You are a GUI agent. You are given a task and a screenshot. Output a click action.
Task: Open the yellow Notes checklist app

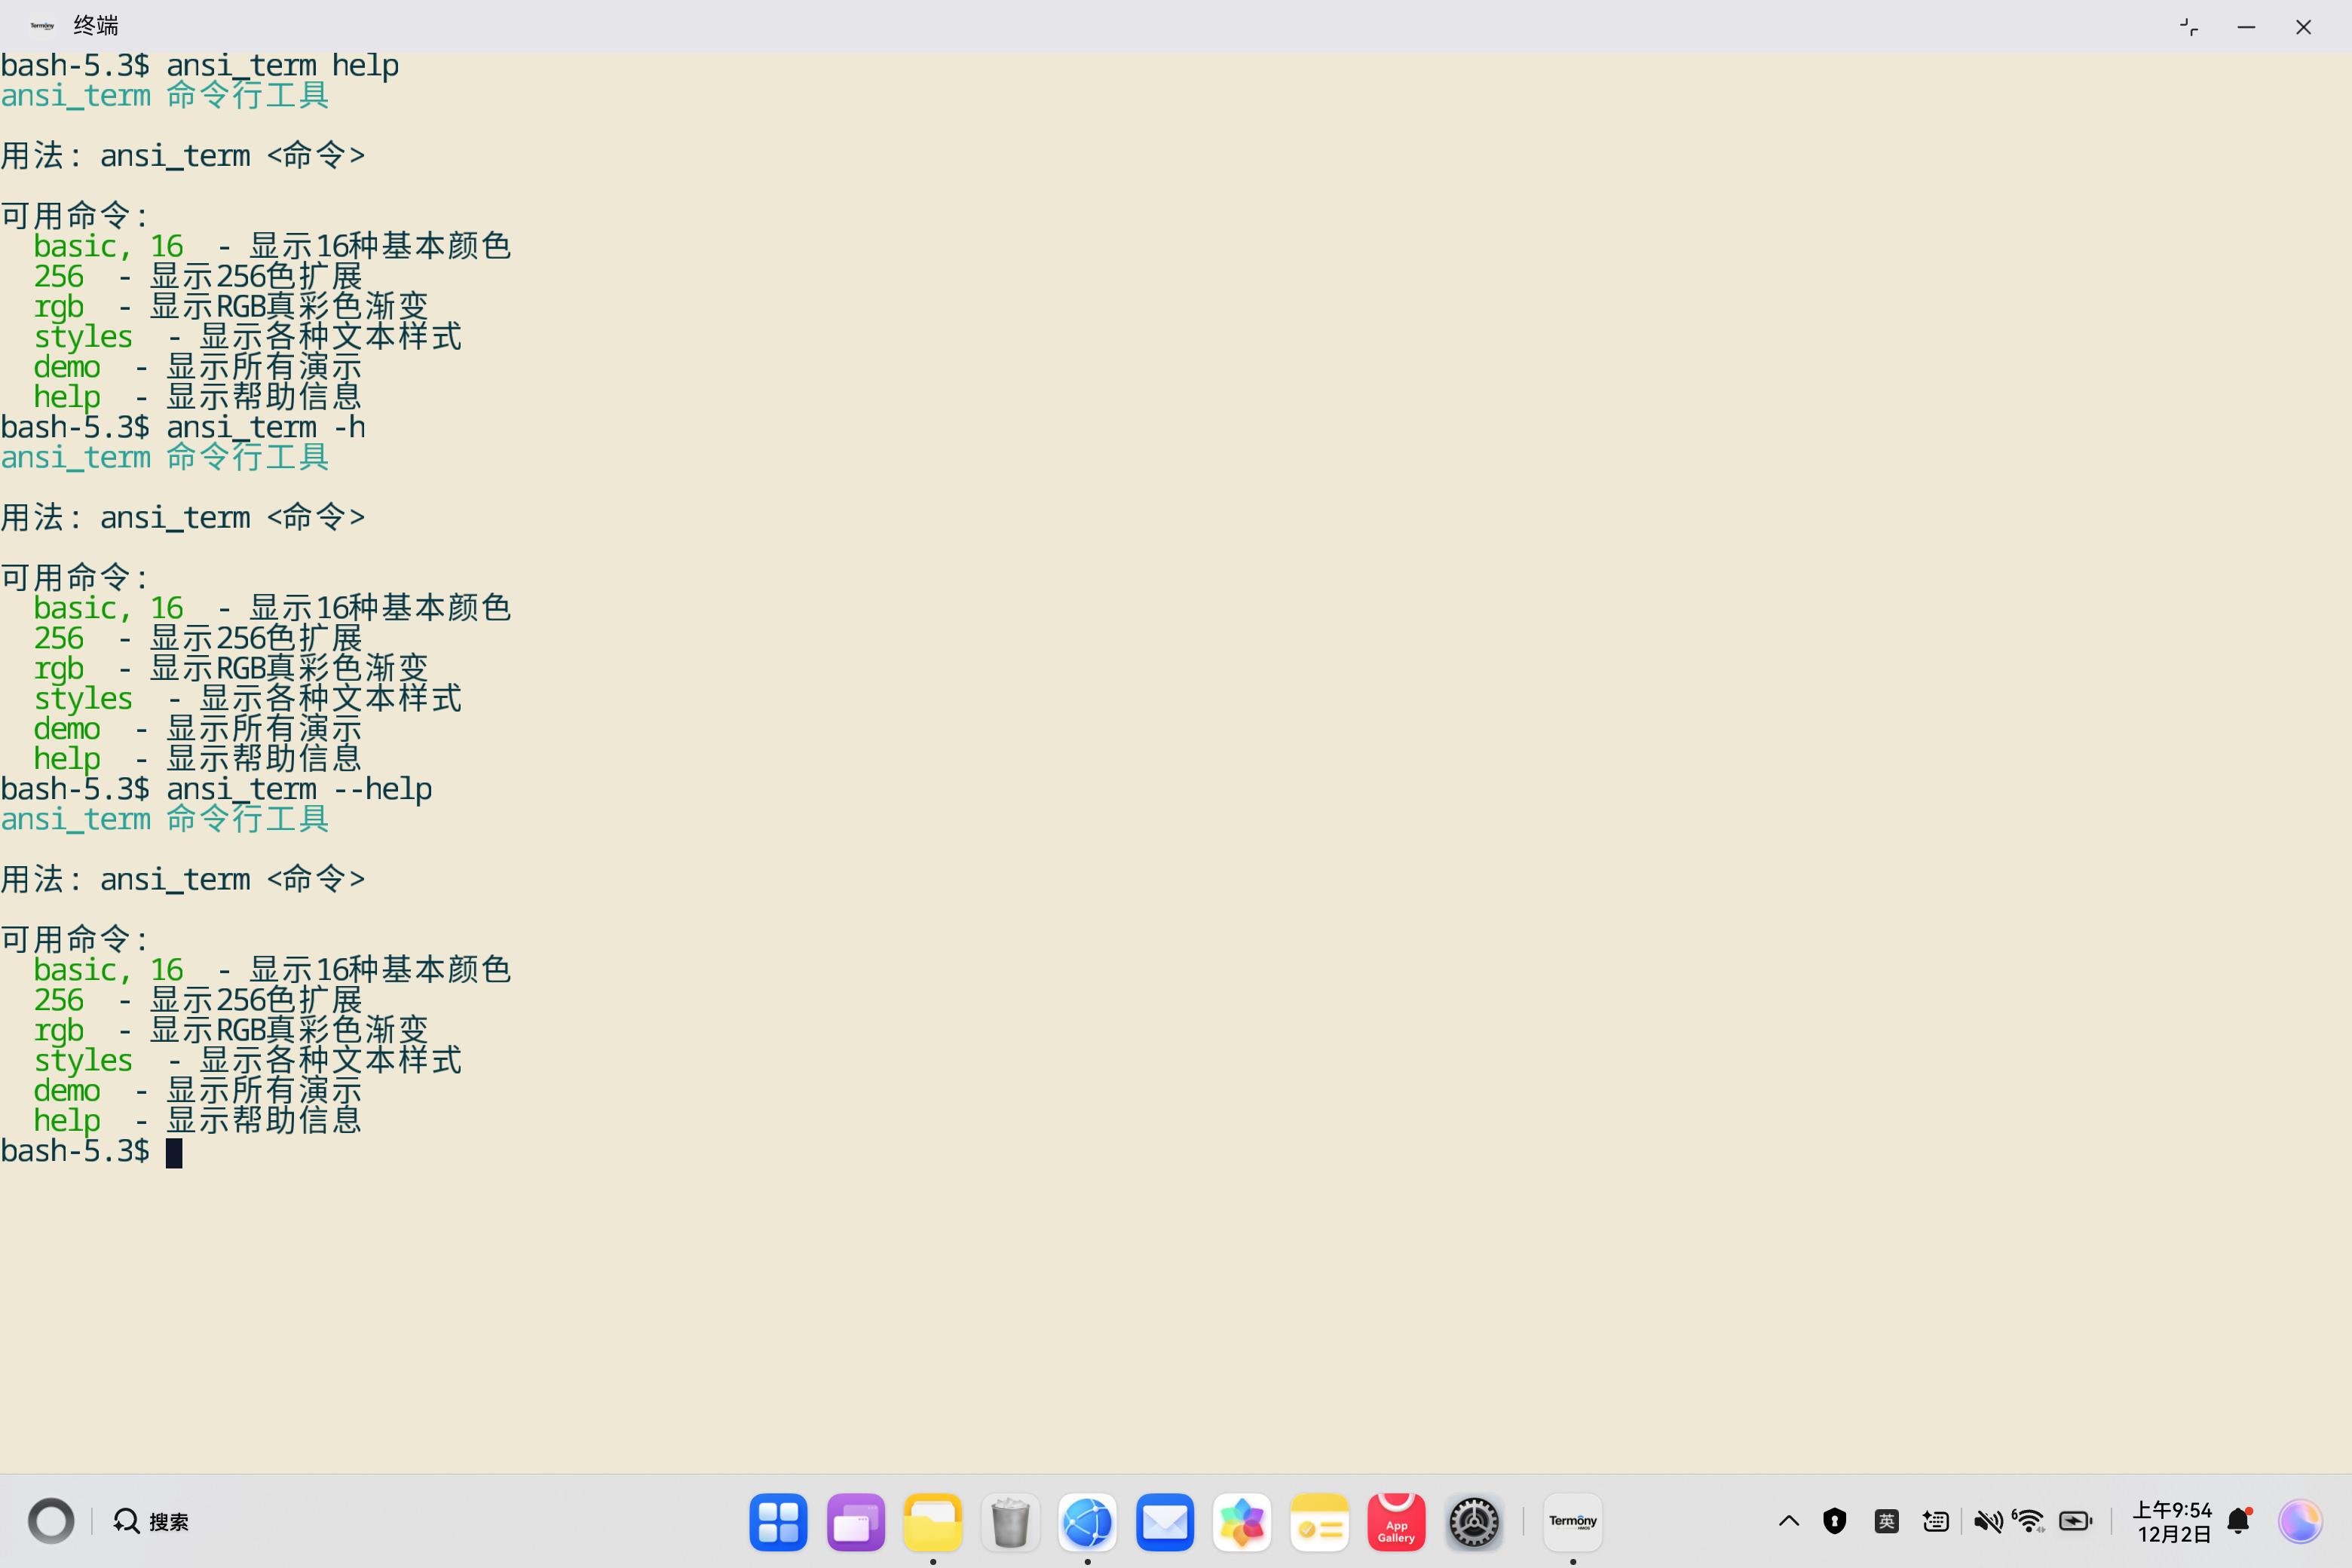point(1319,1522)
